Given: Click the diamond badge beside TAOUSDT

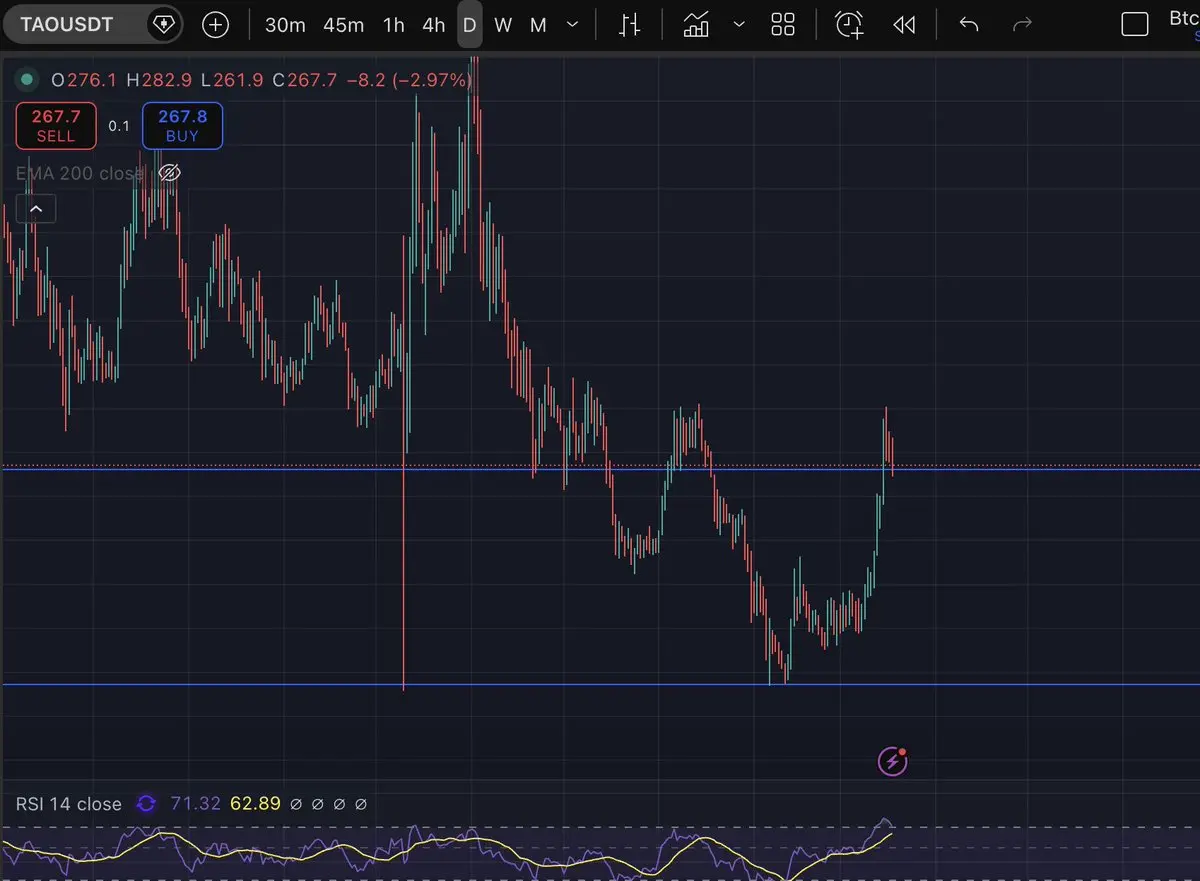Looking at the screenshot, I should (163, 25).
